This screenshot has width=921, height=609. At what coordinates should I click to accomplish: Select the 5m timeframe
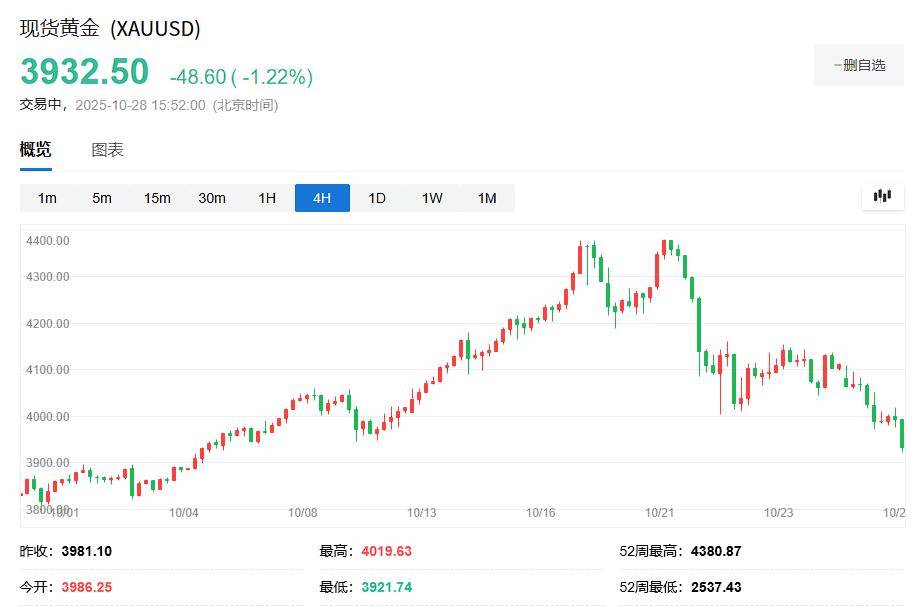[102, 198]
